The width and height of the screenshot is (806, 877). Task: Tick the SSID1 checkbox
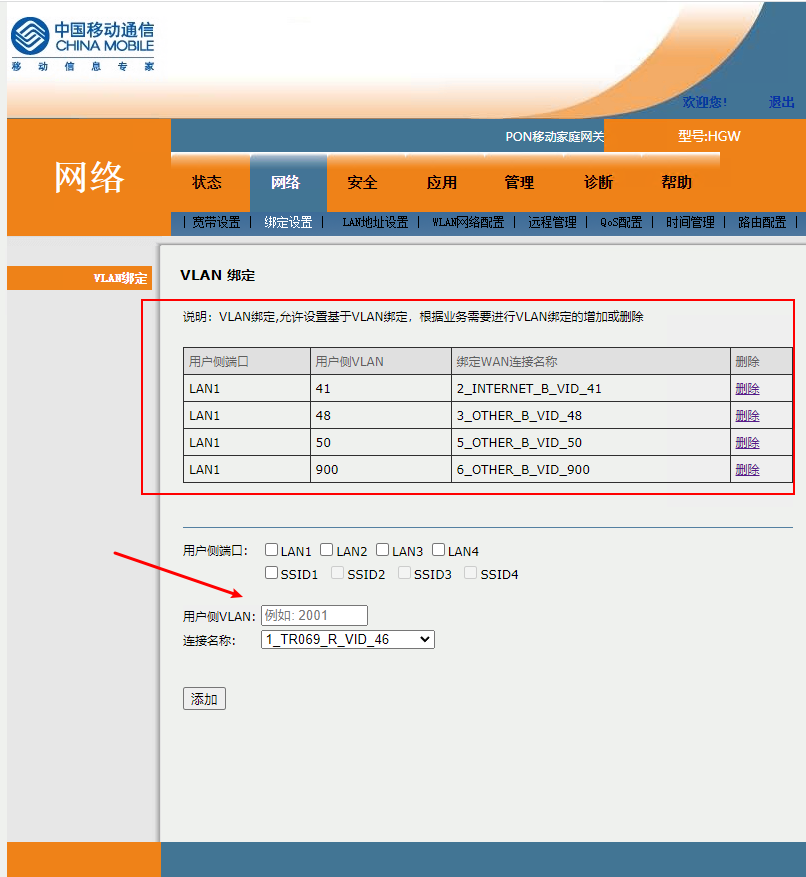(271, 573)
